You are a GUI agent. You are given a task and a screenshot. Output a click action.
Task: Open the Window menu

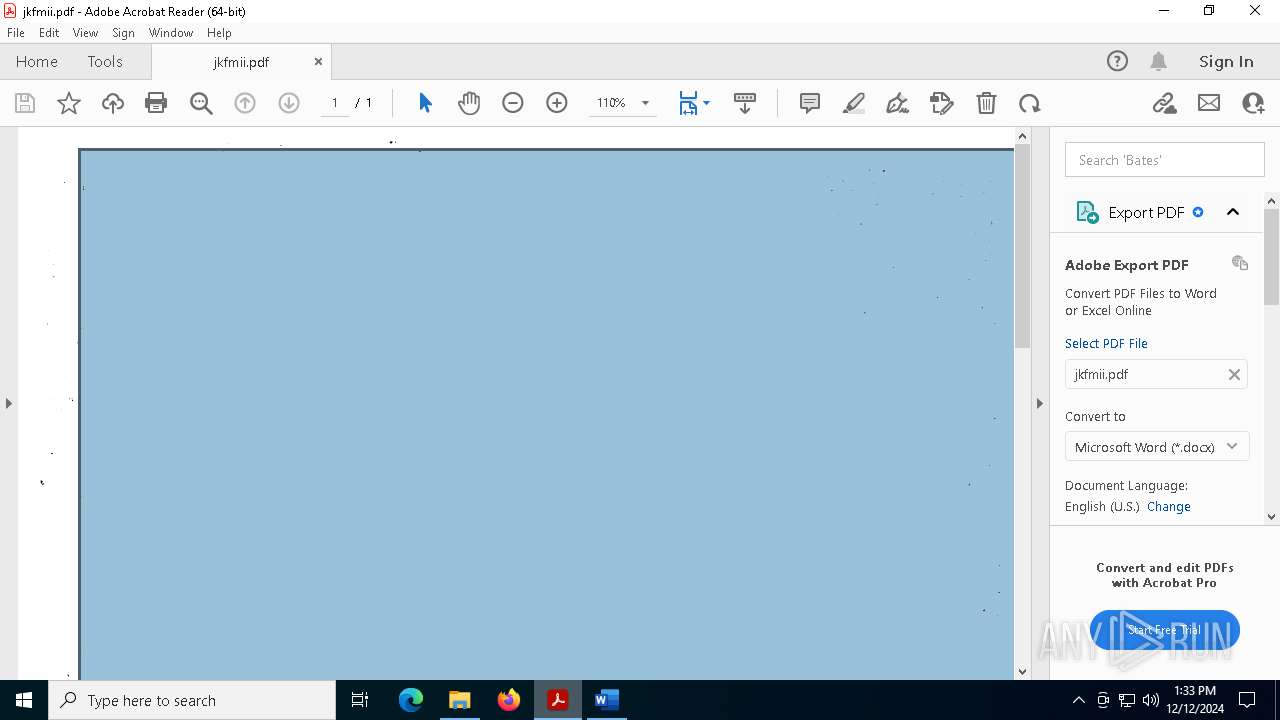(171, 33)
